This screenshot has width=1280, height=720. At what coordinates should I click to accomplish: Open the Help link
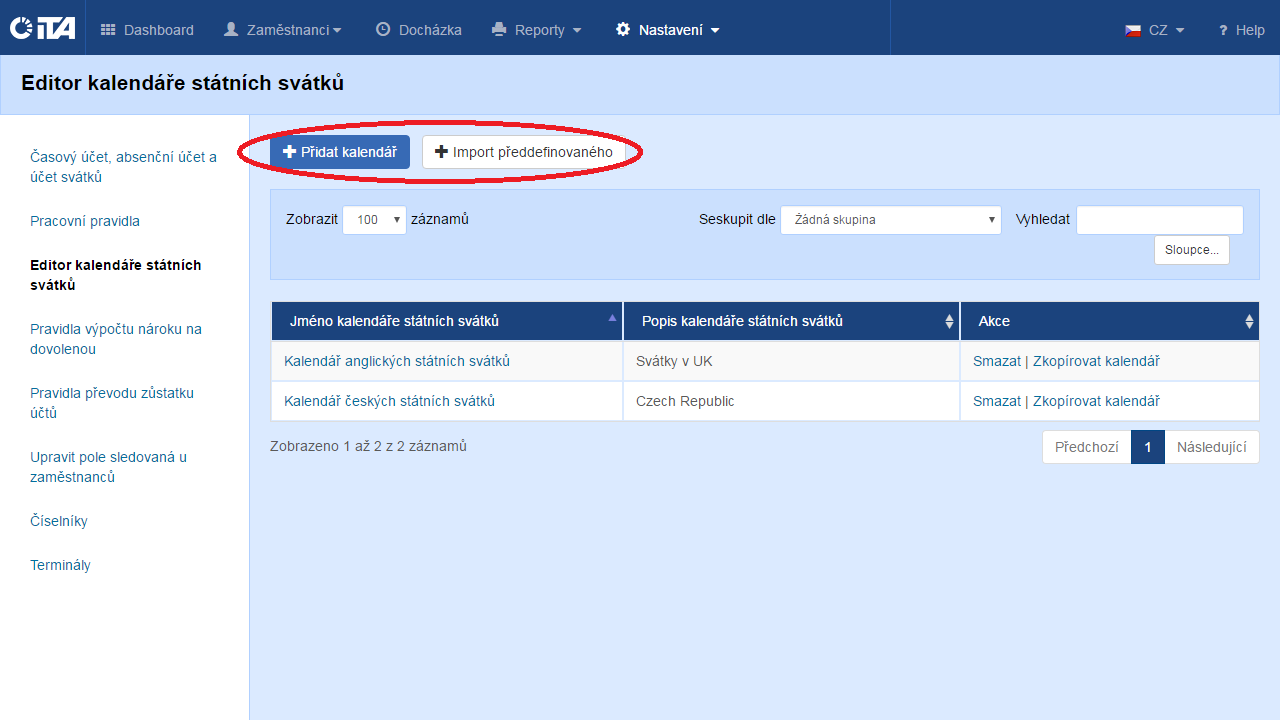tap(1241, 30)
